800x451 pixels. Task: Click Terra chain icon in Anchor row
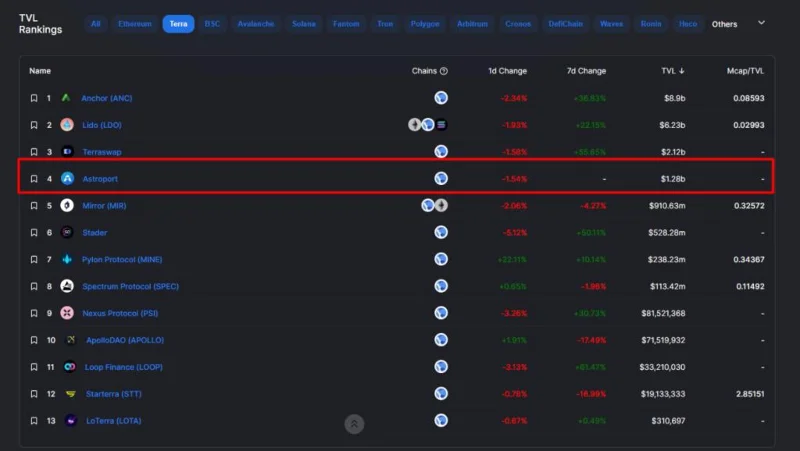tap(441, 97)
